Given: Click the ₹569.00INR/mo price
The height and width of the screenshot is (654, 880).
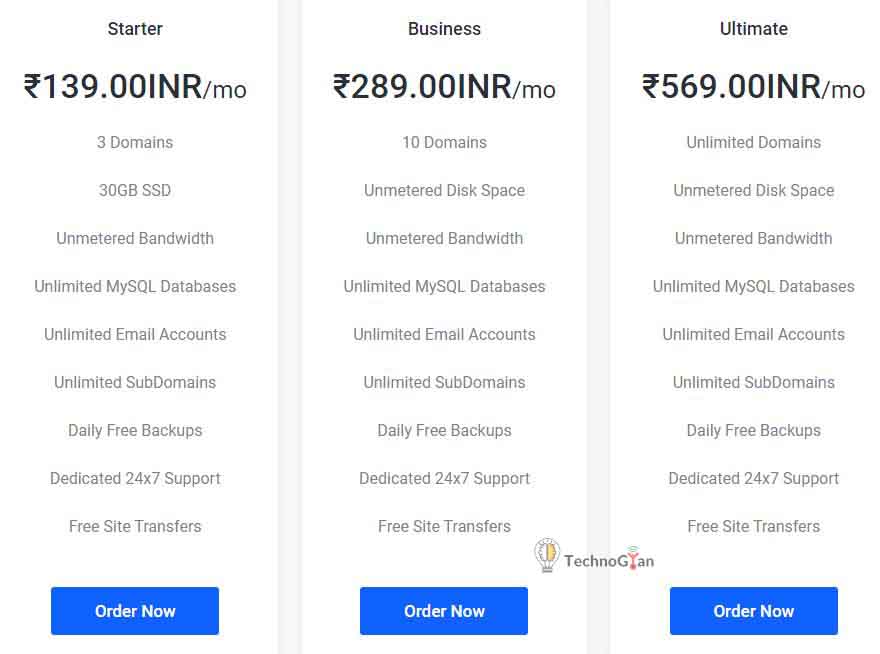Looking at the screenshot, I should (x=753, y=88).
